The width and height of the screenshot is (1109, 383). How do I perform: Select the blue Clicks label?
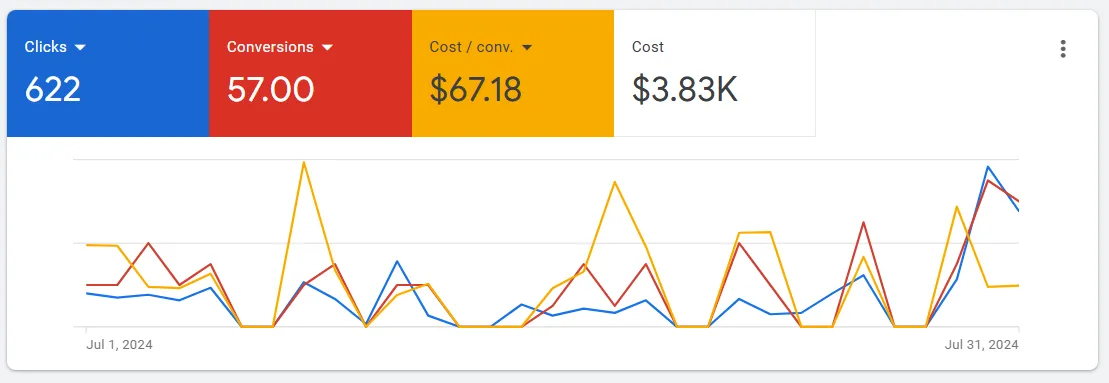(46, 47)
